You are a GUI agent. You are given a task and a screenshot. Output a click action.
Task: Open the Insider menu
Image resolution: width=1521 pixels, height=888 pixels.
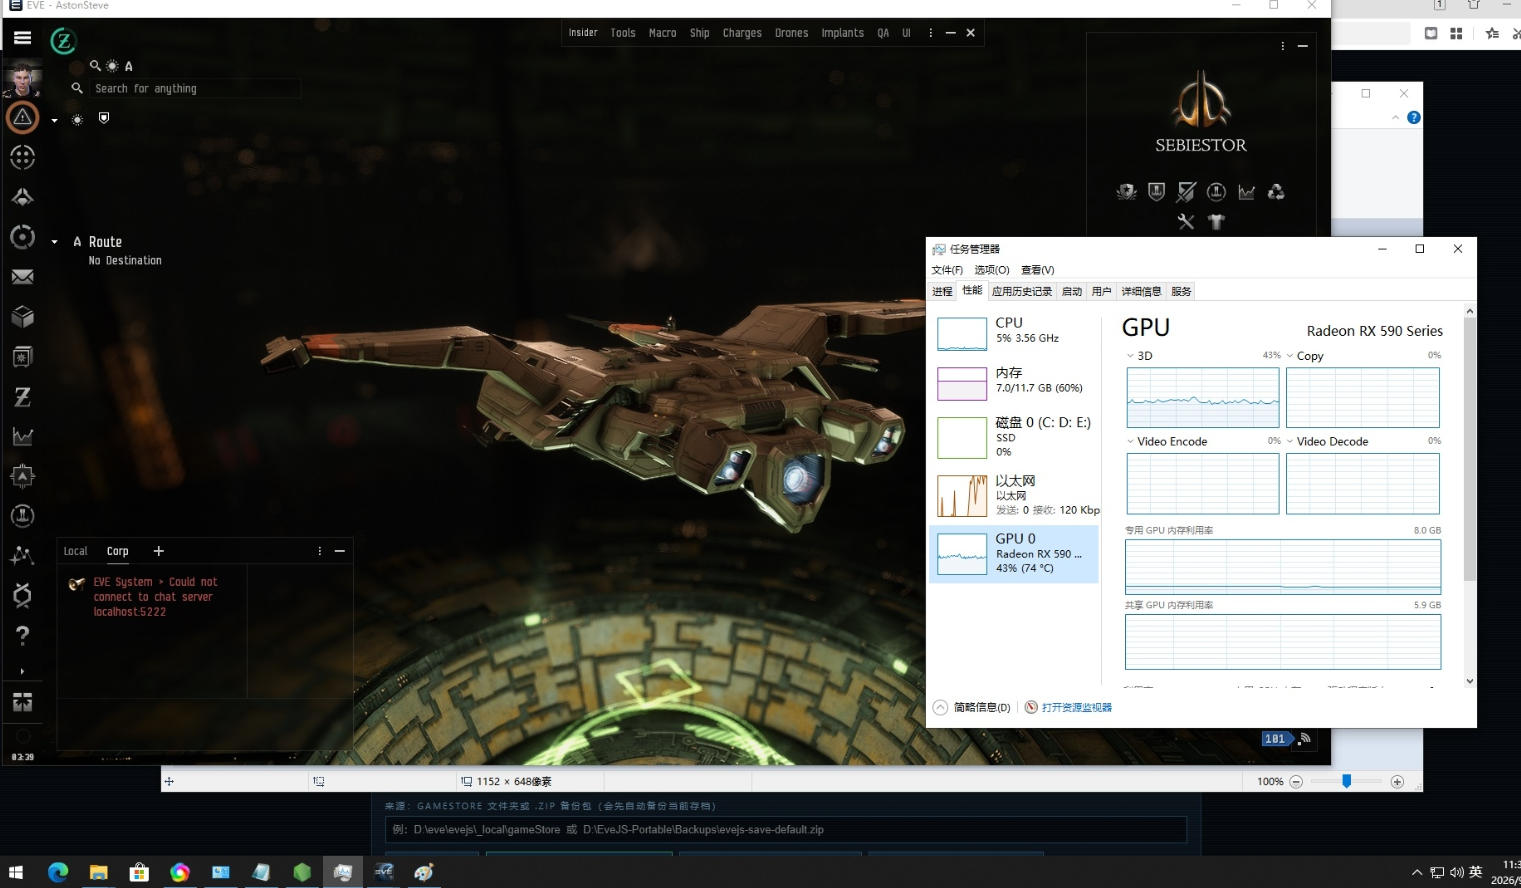[583, 33]
